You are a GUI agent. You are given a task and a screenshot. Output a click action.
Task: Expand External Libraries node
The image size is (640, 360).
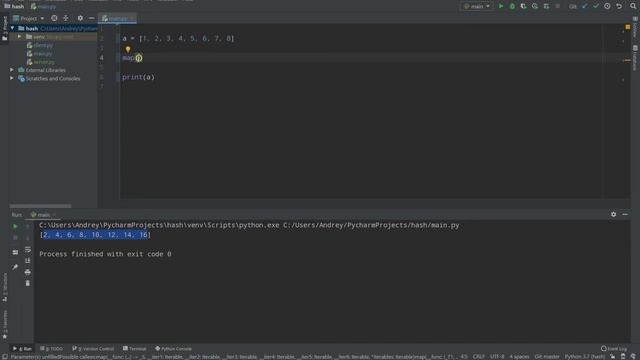[x=12, y=70]
